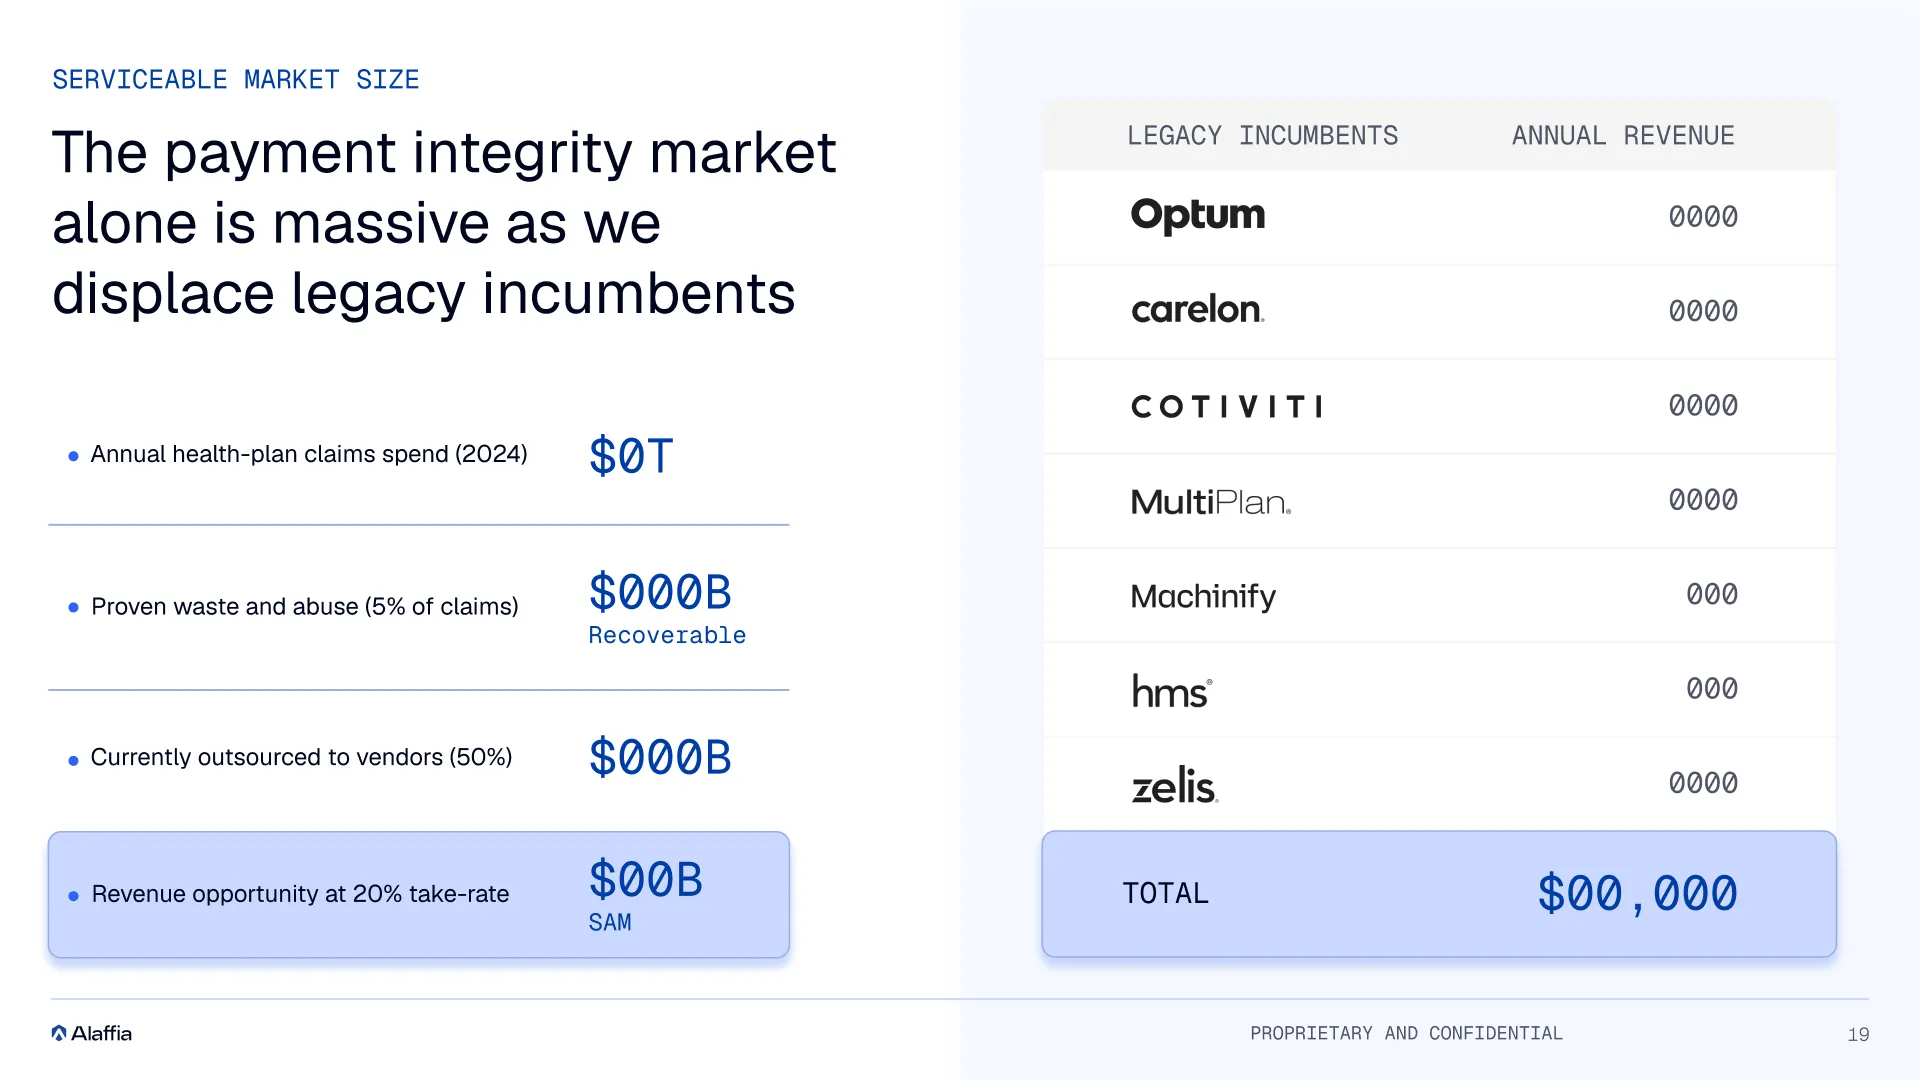Image resolution: width=1920 pixels, height=1080 pixels.
Task: Select the Optum logo
Action: coord(1197,216)
